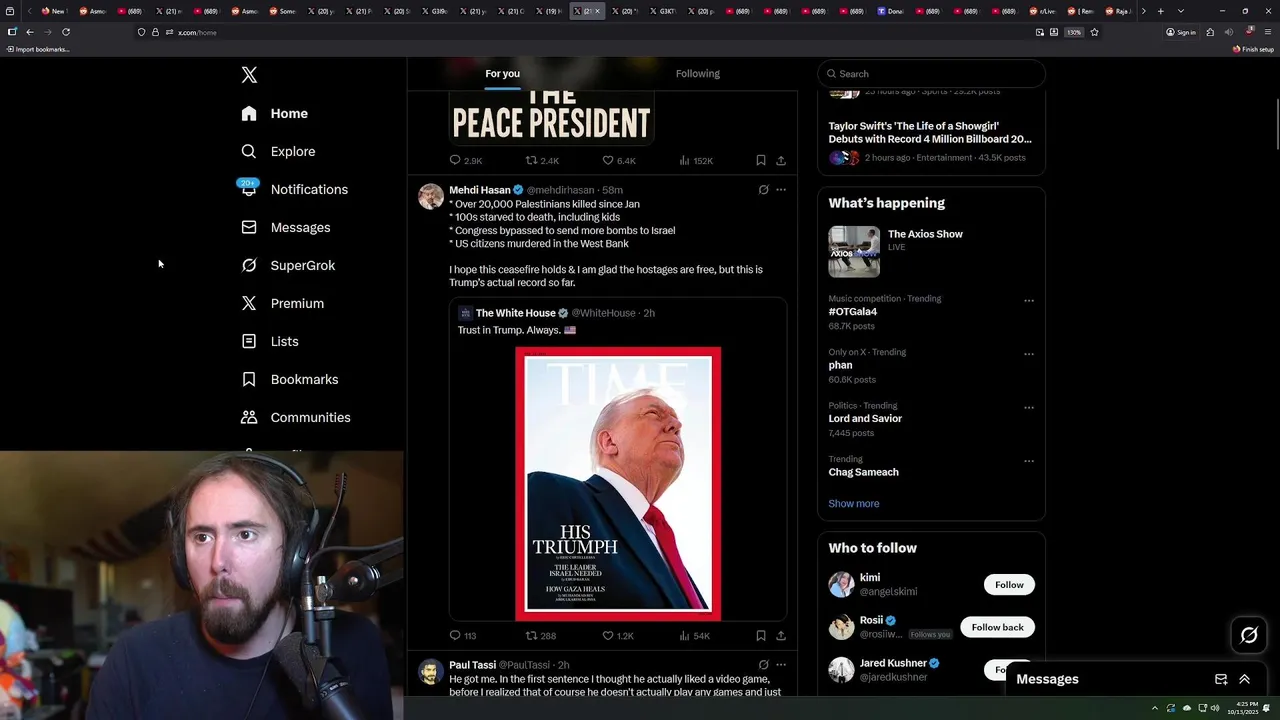Viewport: 1280px width, 720px height.
Task: Open Mehdi Hasan's profile avatar
Action: tap(431, 196)
